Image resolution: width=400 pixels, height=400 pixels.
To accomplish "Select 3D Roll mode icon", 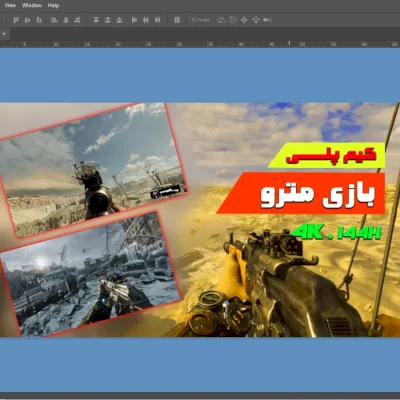I will coord(233,20).
